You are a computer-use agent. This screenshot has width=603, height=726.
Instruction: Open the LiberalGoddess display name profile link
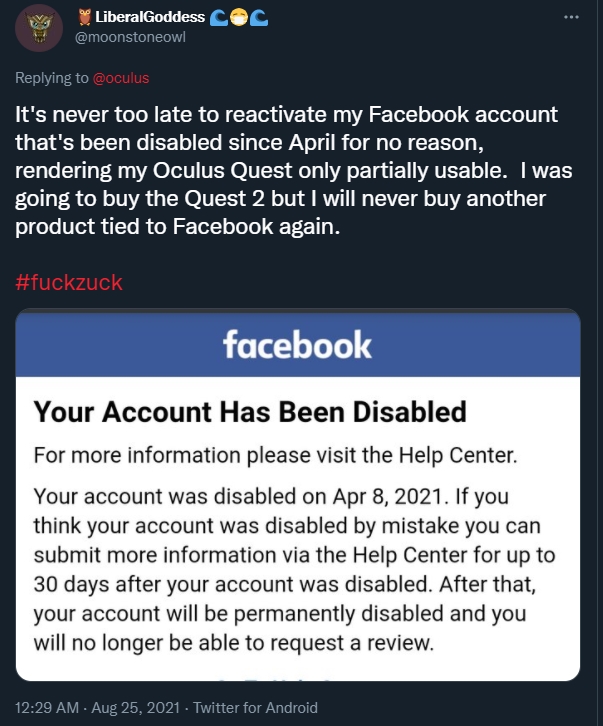coord(148,17)
